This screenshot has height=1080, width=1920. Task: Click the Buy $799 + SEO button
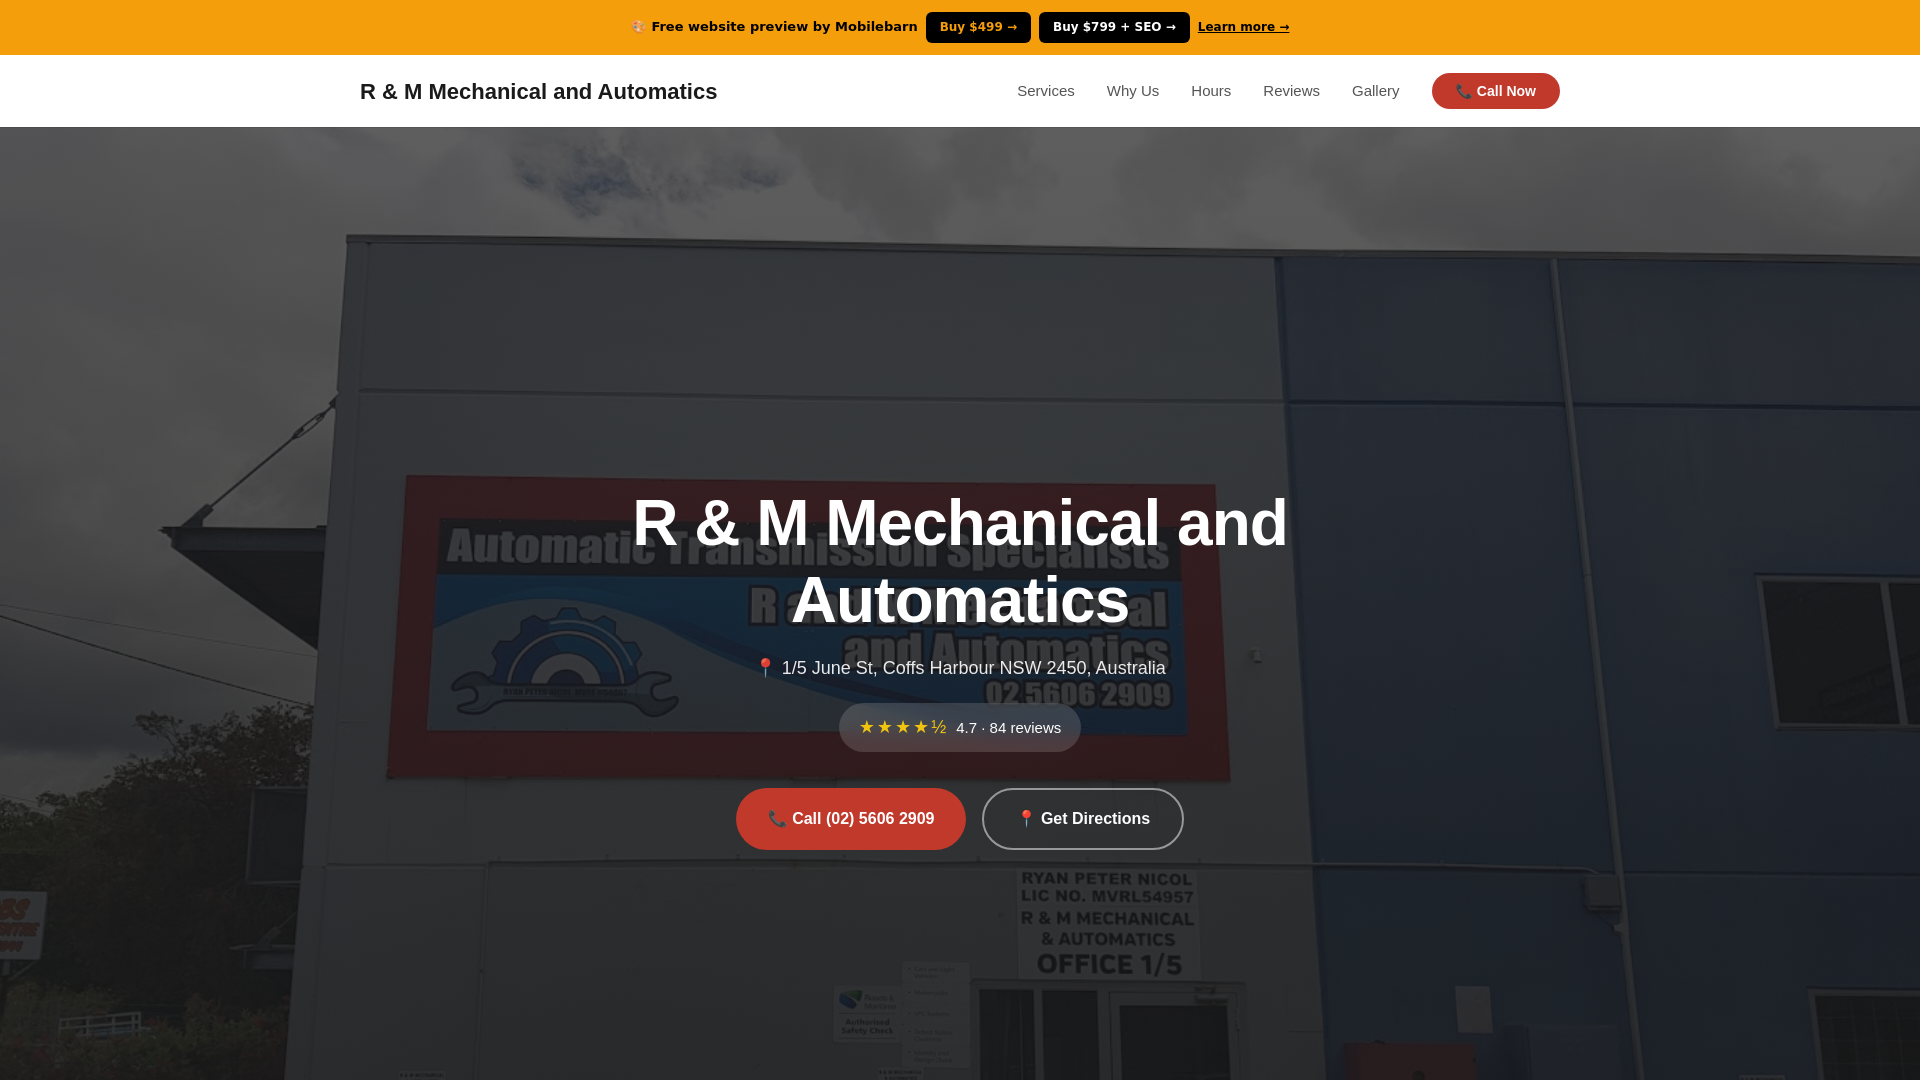(1114, 27)
